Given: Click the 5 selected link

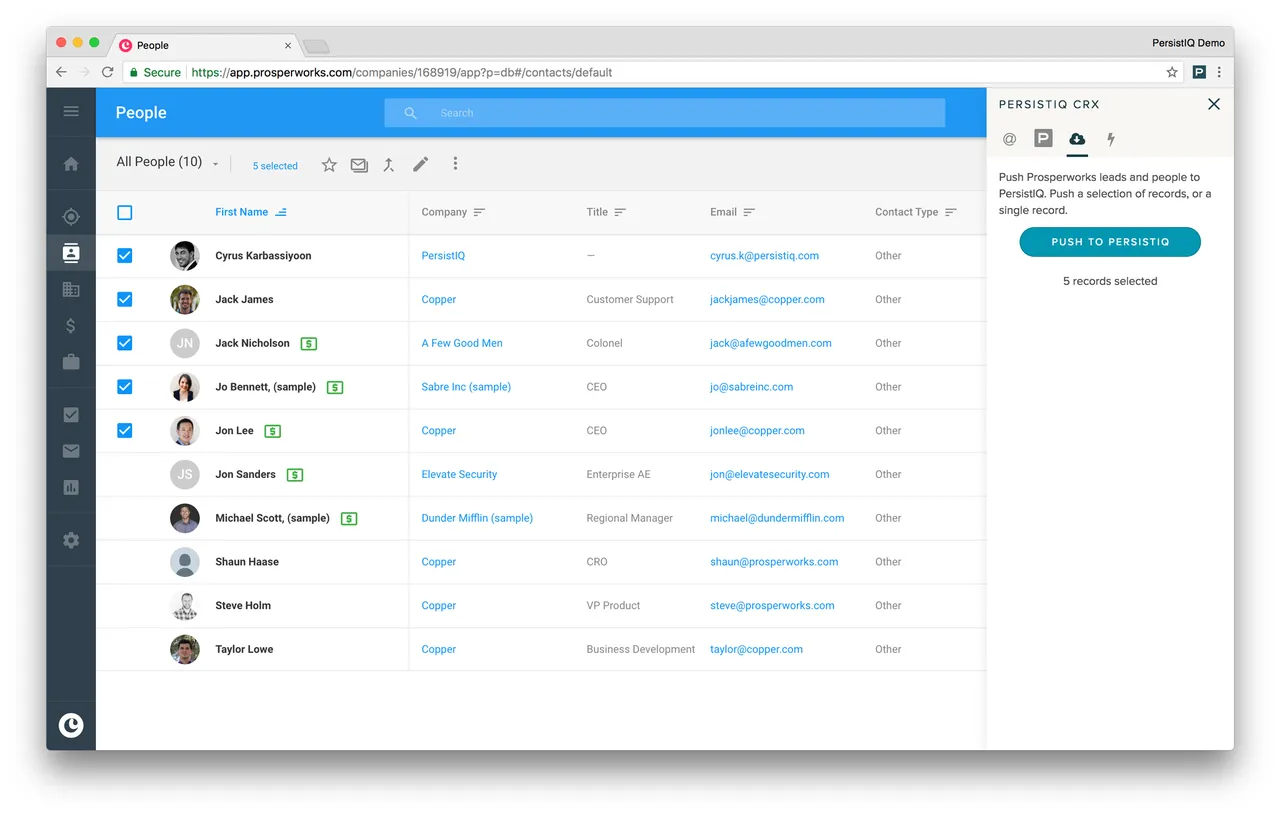Looking at the screenshot, I should [275, 166].
